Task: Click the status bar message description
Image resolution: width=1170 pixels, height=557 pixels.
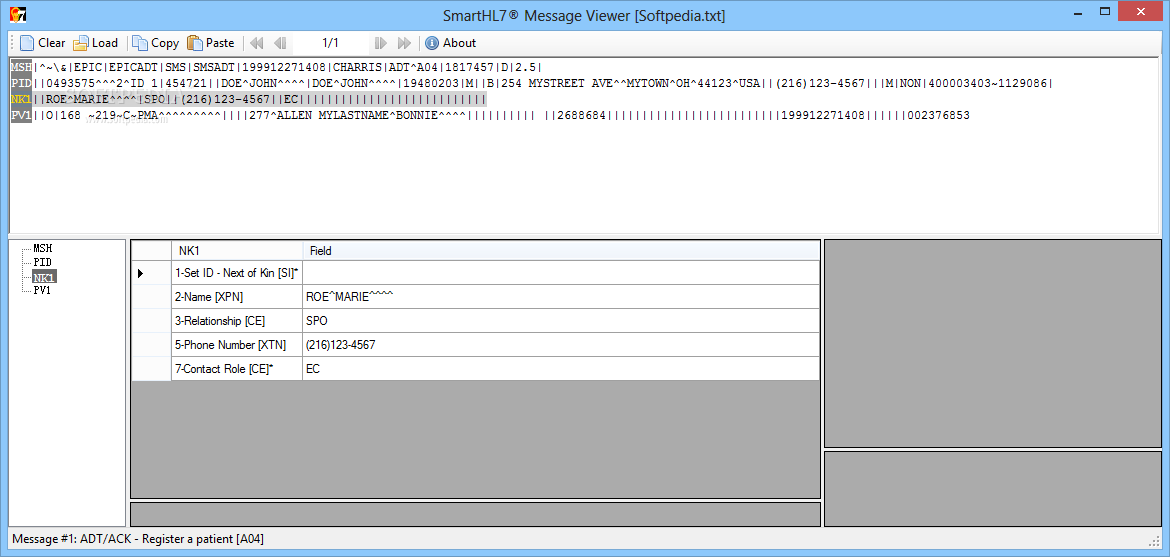Action: pyautogui.click(x=138, y=538)
